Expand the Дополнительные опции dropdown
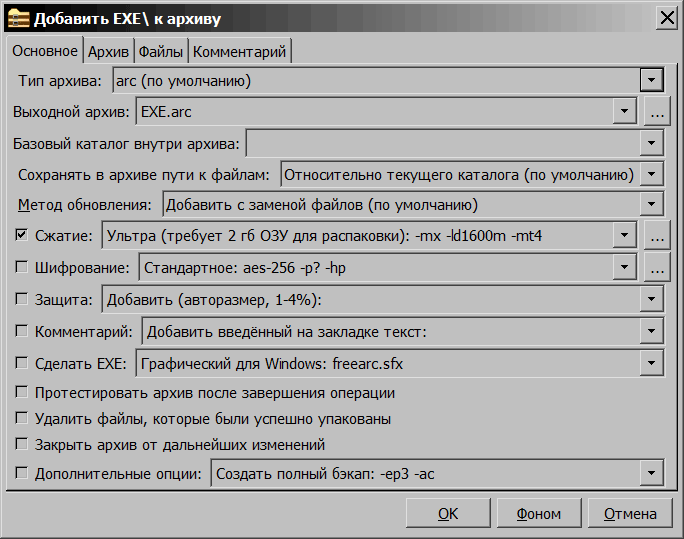Viewport: 684px width, 539px height. click(x=651, y=473)
